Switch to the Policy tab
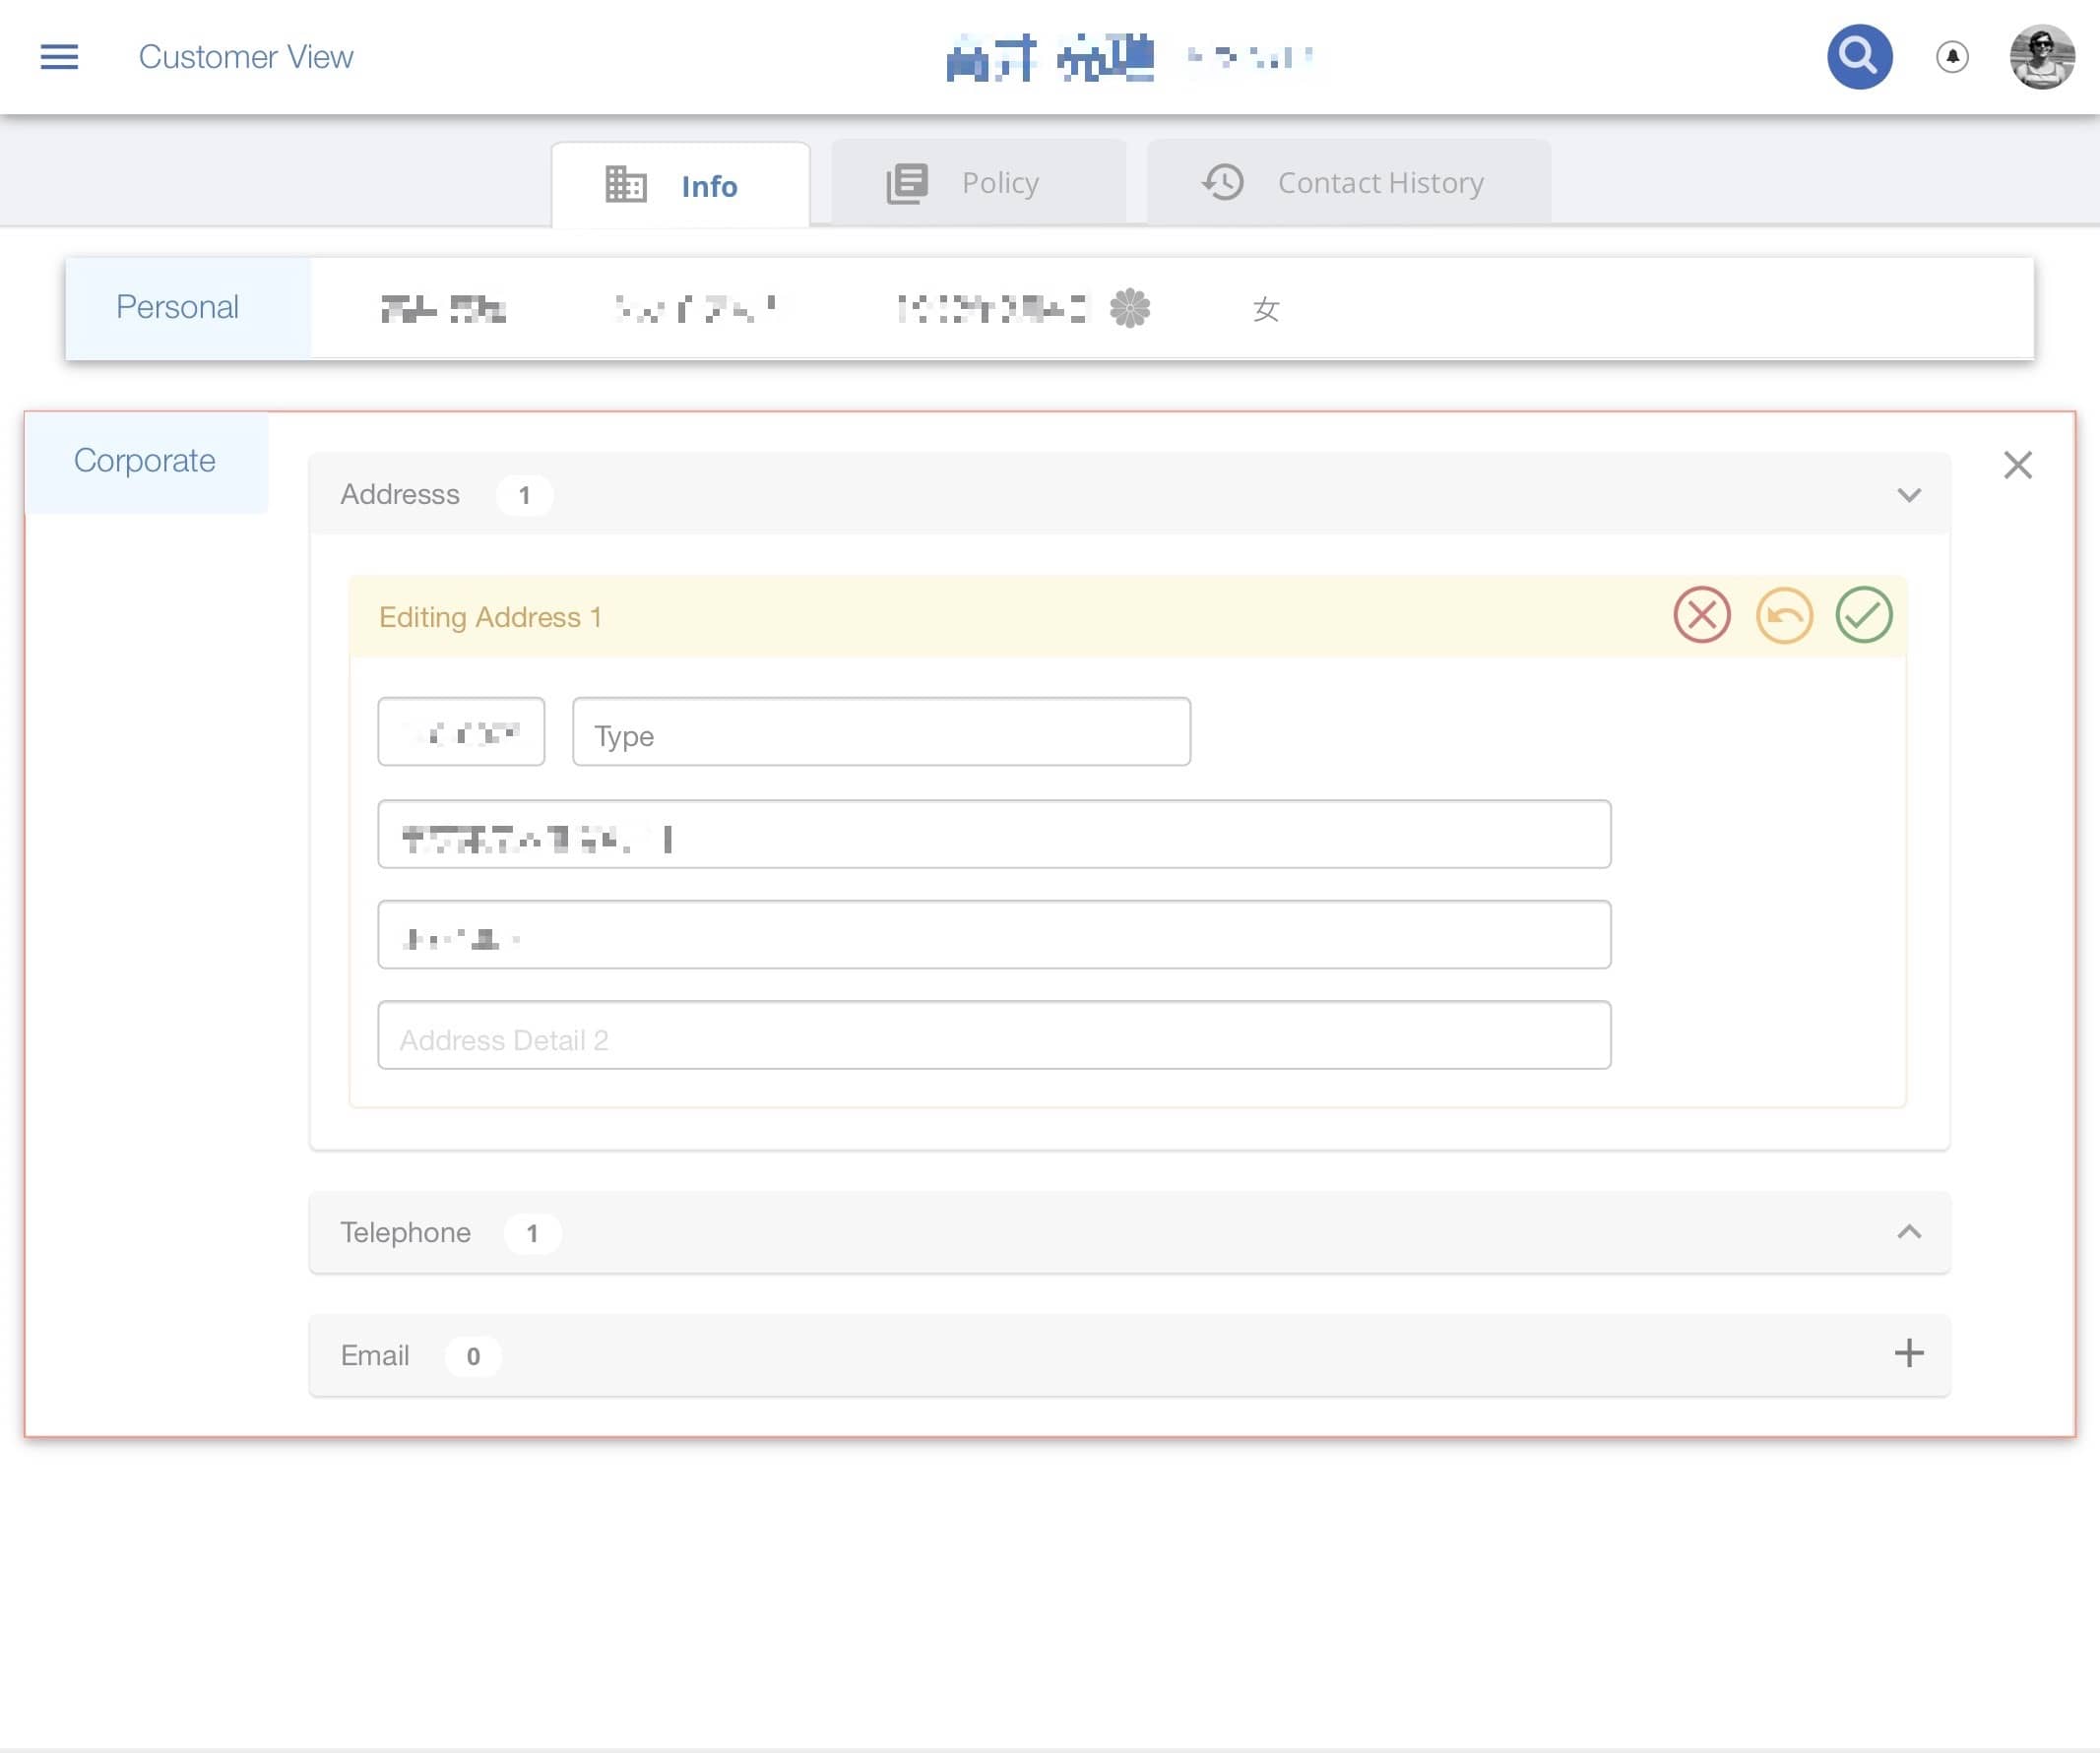Image resolution: width=2100 pixels, height=1753 pixels. (x=977, y=183)
